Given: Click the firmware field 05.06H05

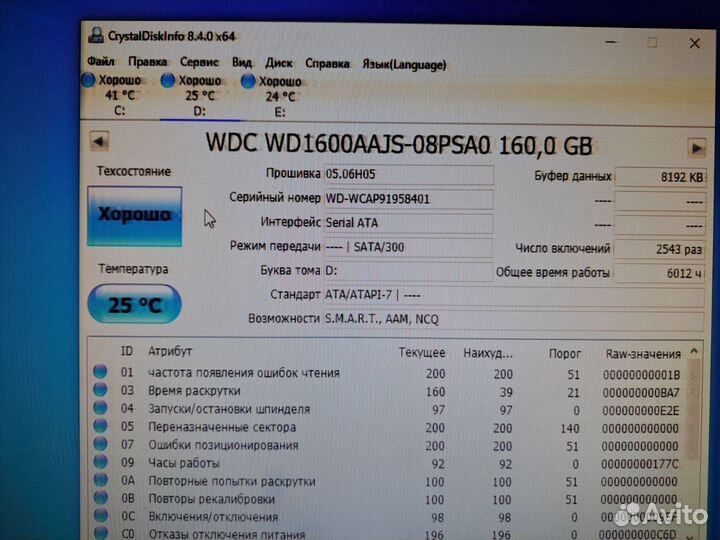Looking at the screenshot, I should pos(409,174).
